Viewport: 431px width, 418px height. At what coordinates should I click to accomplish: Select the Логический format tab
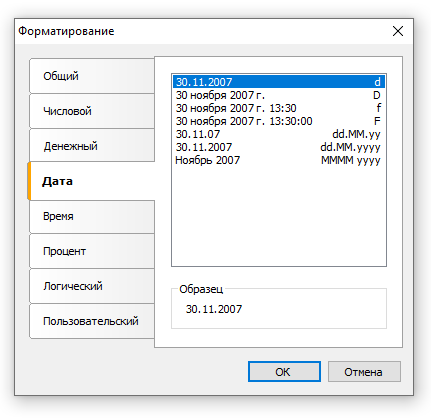92,286
